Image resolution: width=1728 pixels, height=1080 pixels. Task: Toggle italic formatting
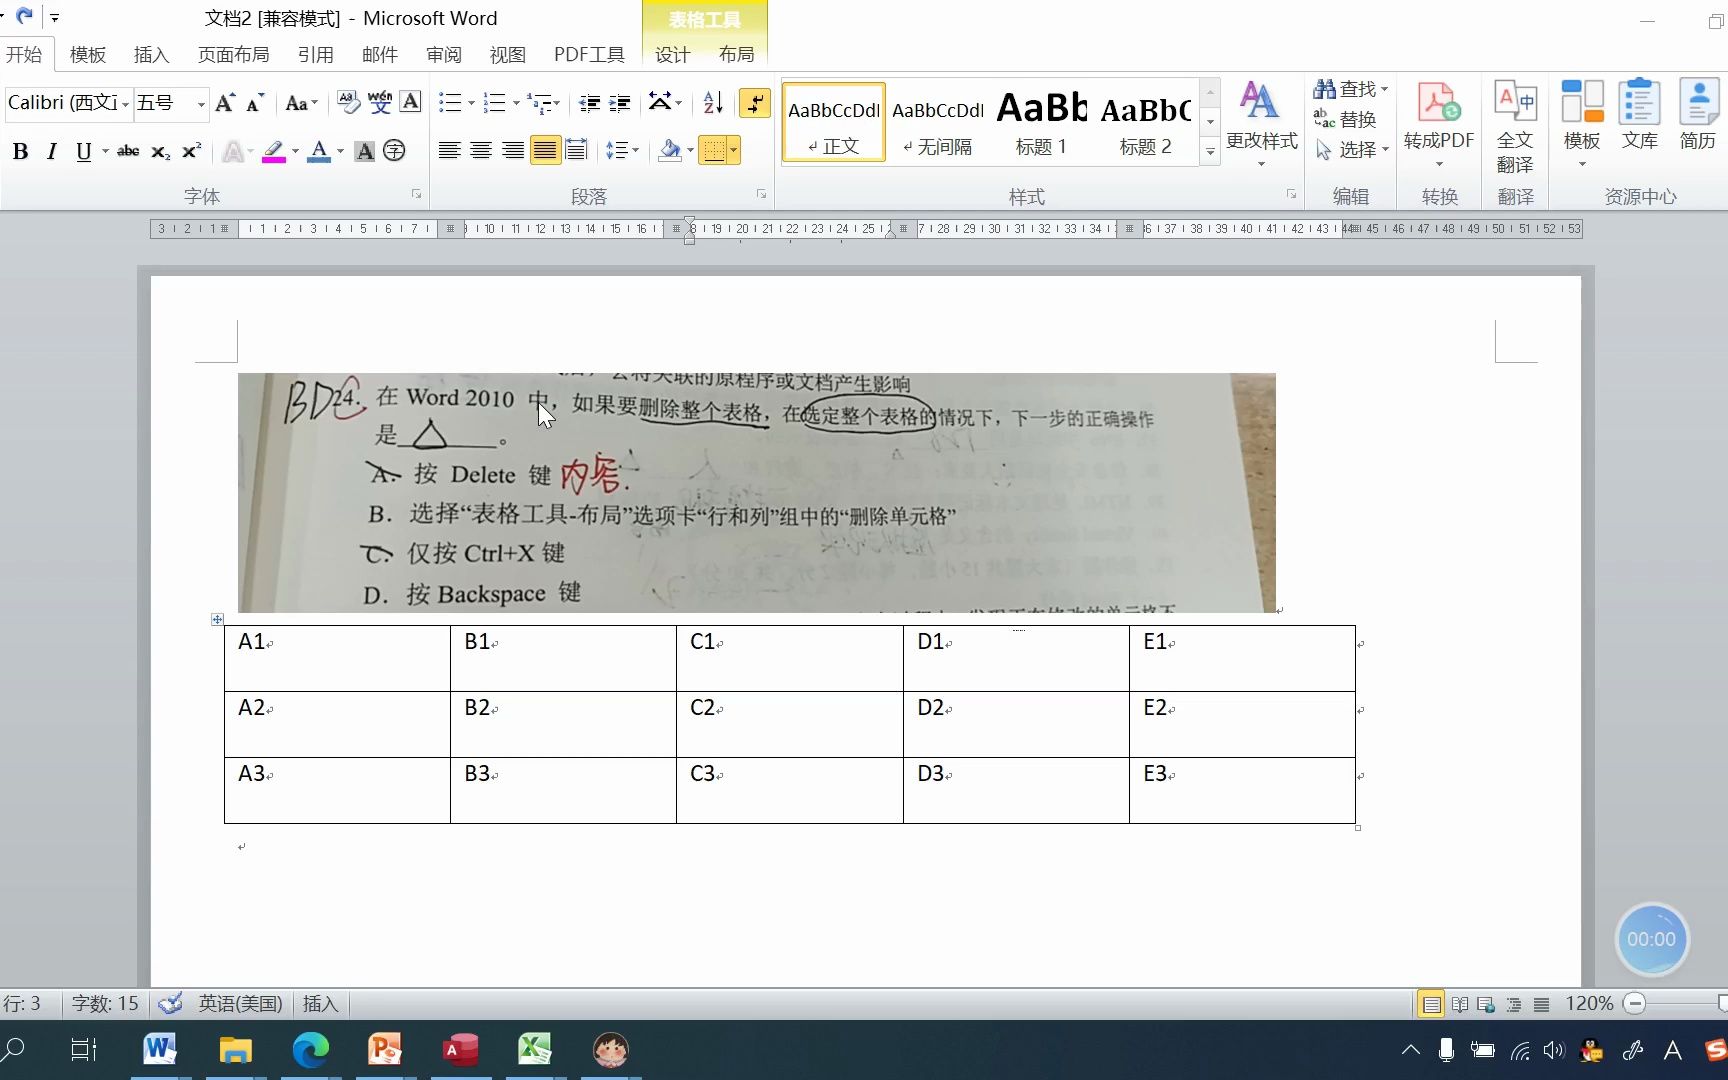point(52,151)
